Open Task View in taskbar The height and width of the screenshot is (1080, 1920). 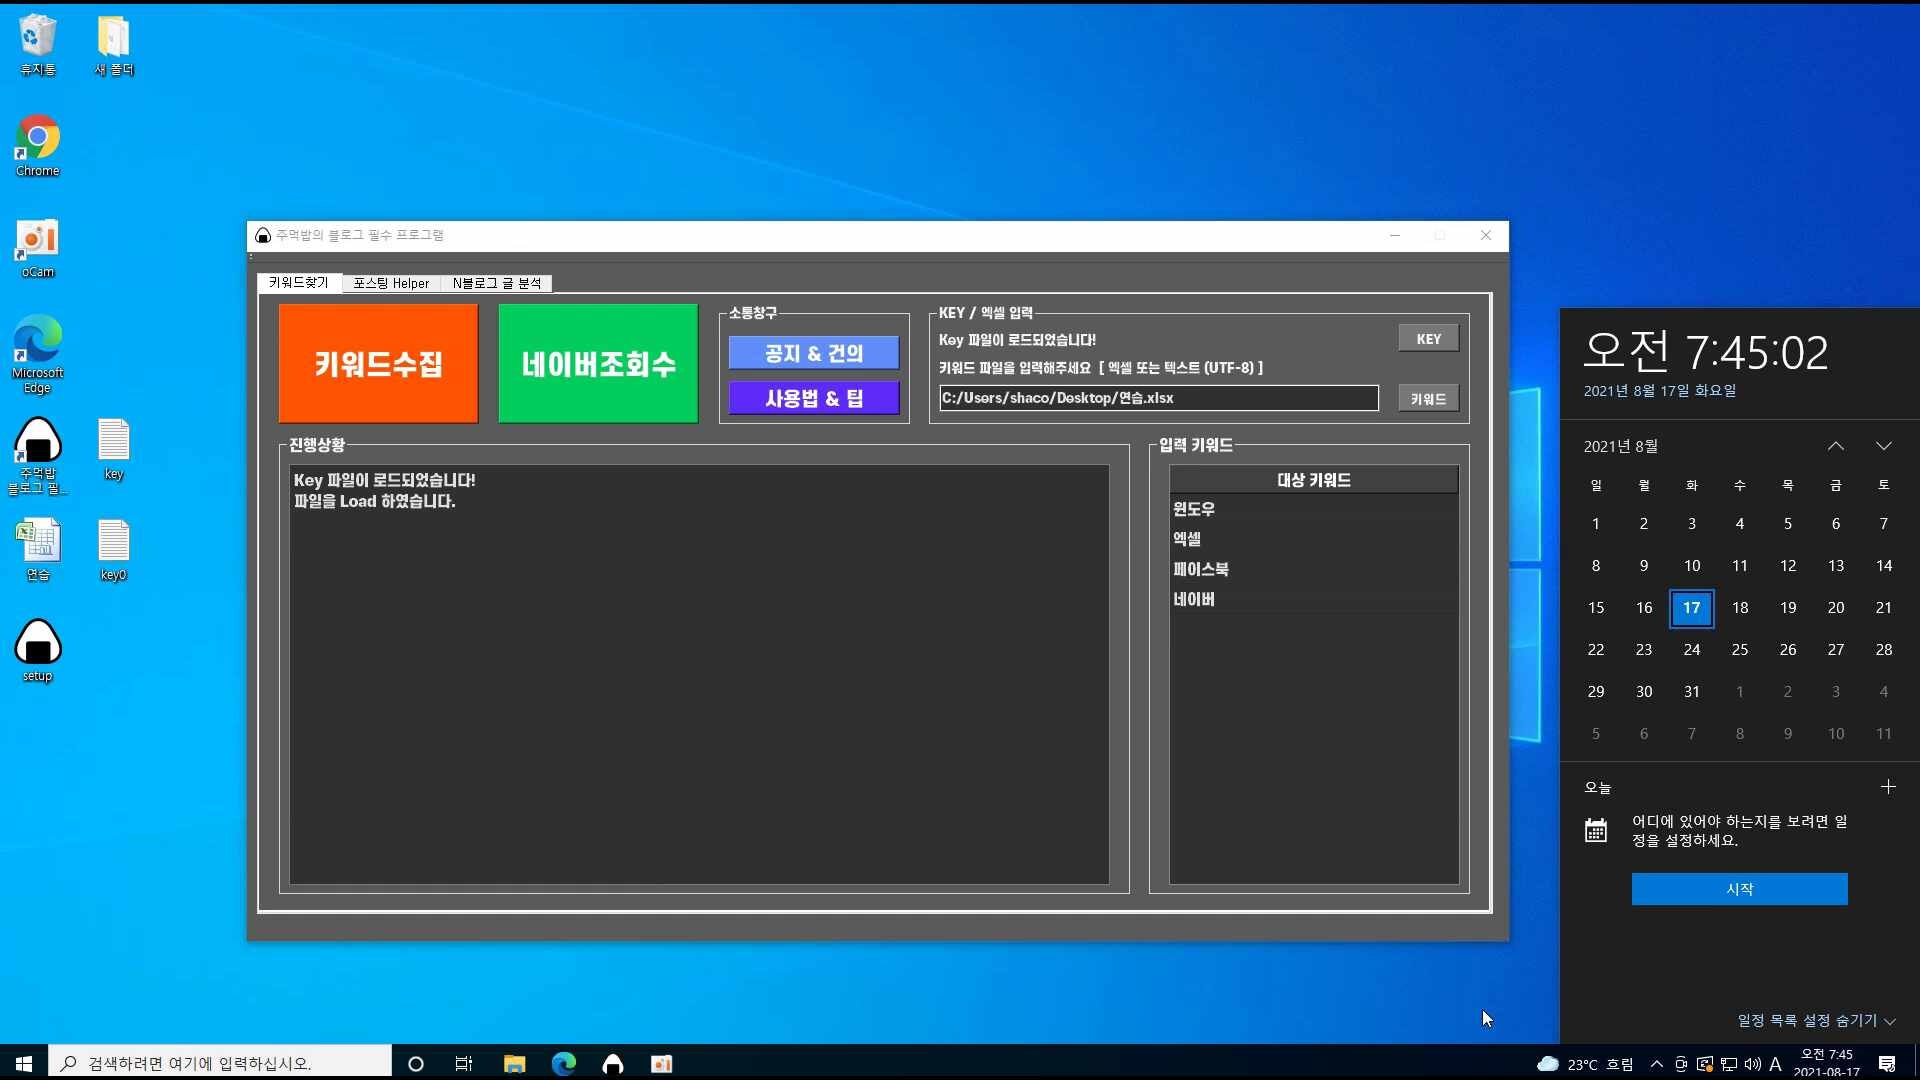(x=464, y=1064)
